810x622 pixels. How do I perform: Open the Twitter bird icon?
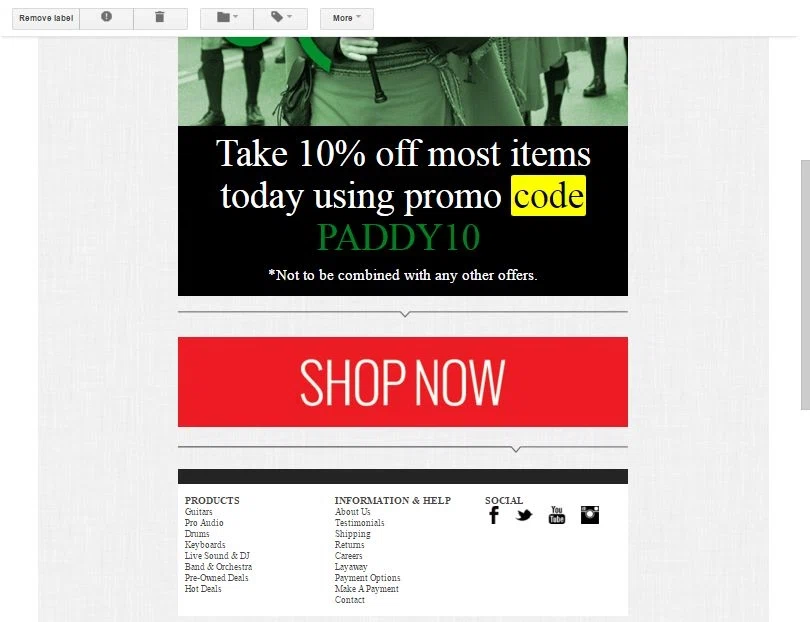(524, 515)
